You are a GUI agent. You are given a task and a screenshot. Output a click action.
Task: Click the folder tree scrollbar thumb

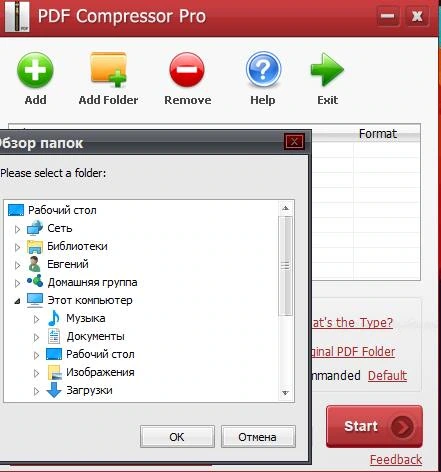285,266
